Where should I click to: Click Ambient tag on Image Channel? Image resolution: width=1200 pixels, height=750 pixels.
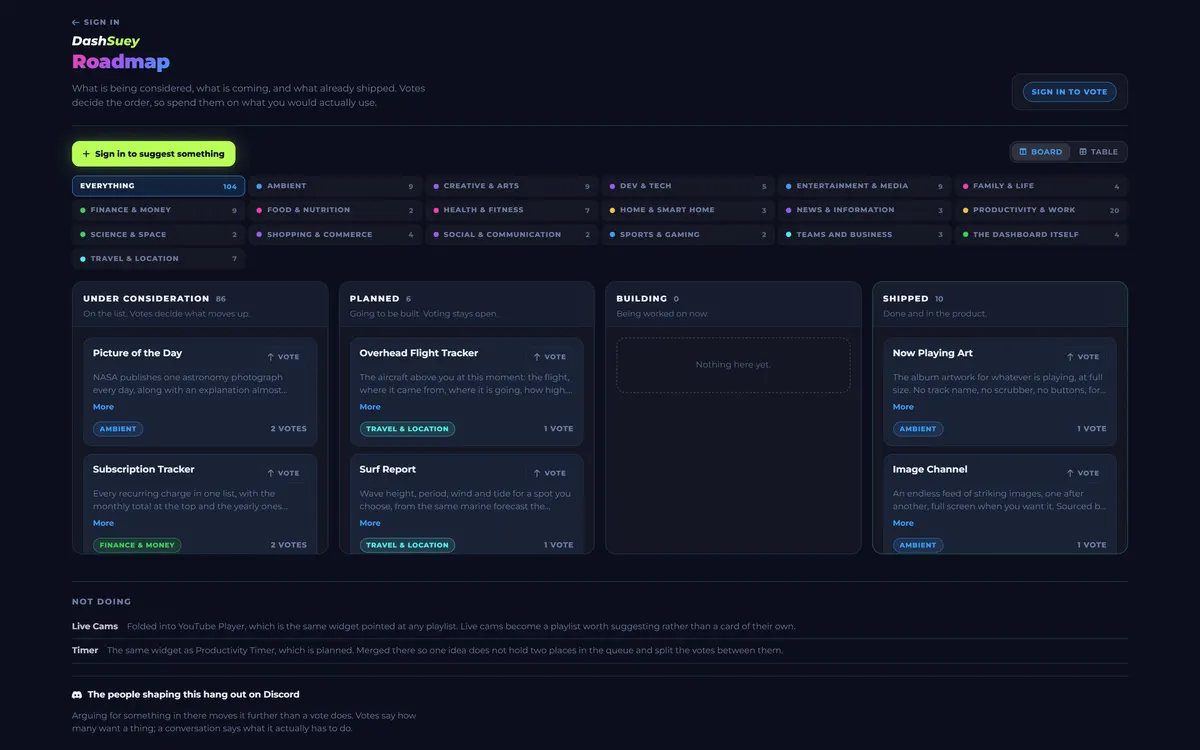pyautogui.click(x=918, y=545)
